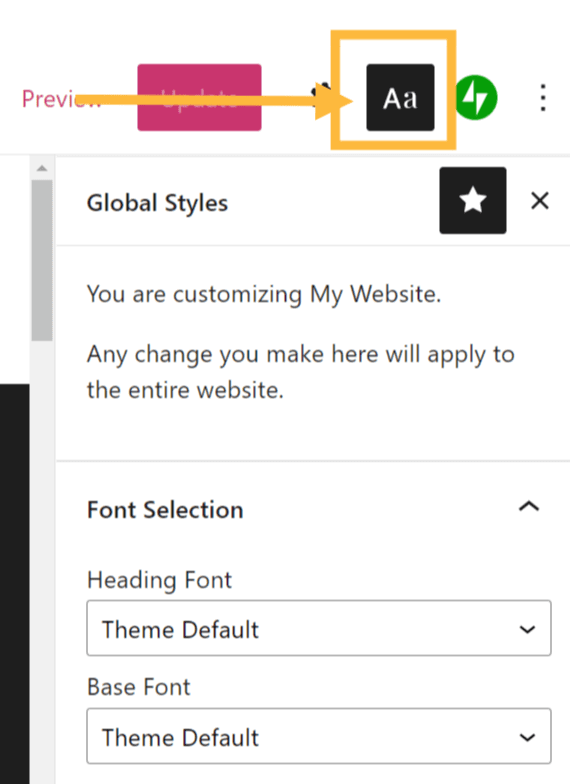Open the Heading Font dropdown

319,628
